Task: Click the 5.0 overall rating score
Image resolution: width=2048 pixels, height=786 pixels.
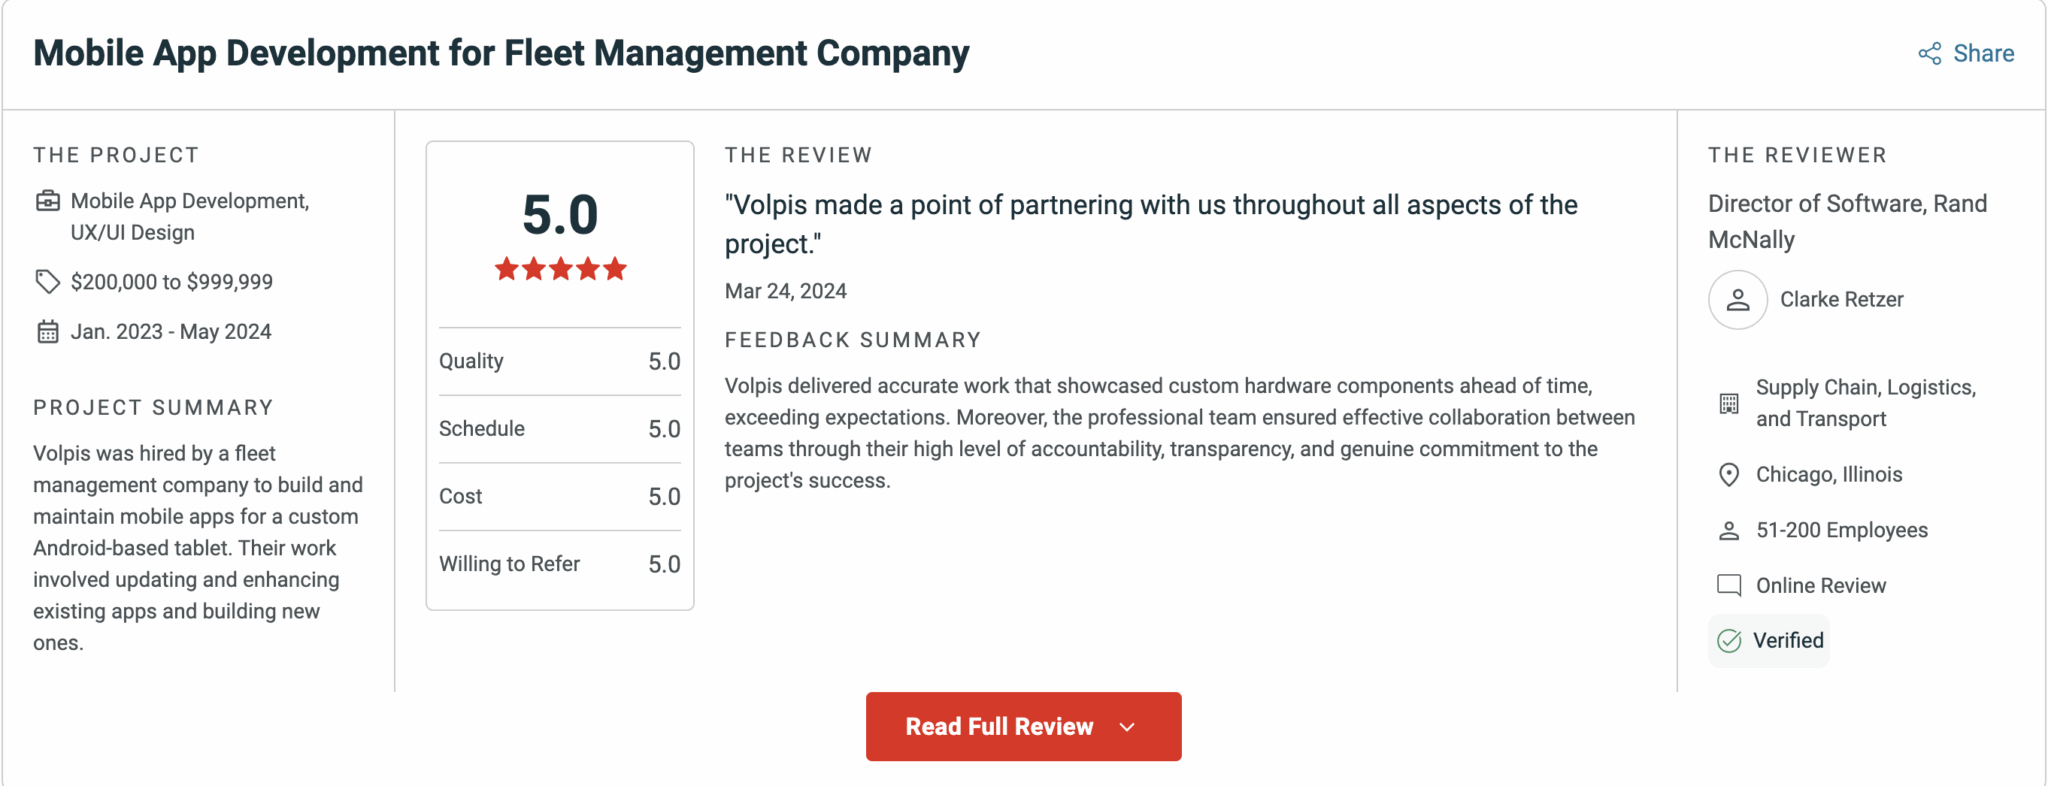Action: click(x=560, y=215)
